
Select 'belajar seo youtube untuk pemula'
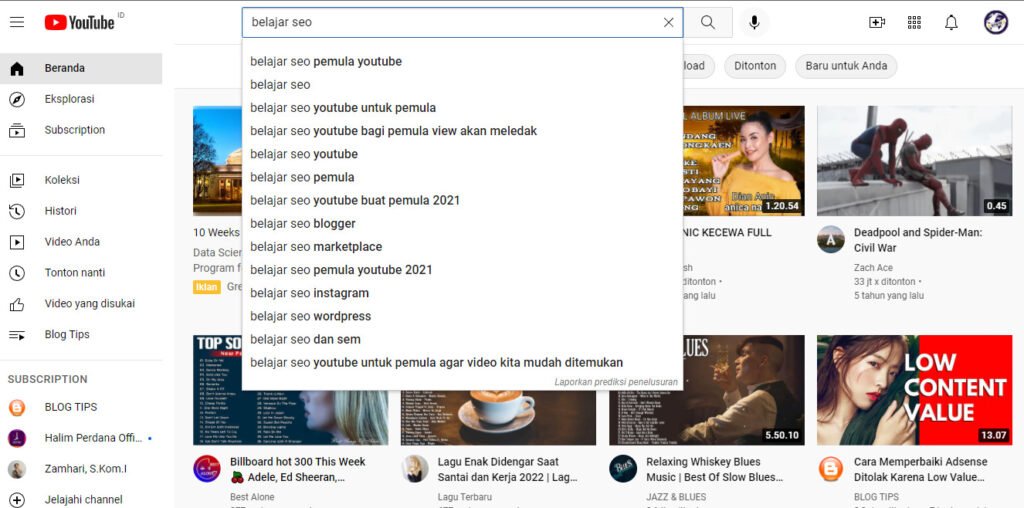point(462,108)
